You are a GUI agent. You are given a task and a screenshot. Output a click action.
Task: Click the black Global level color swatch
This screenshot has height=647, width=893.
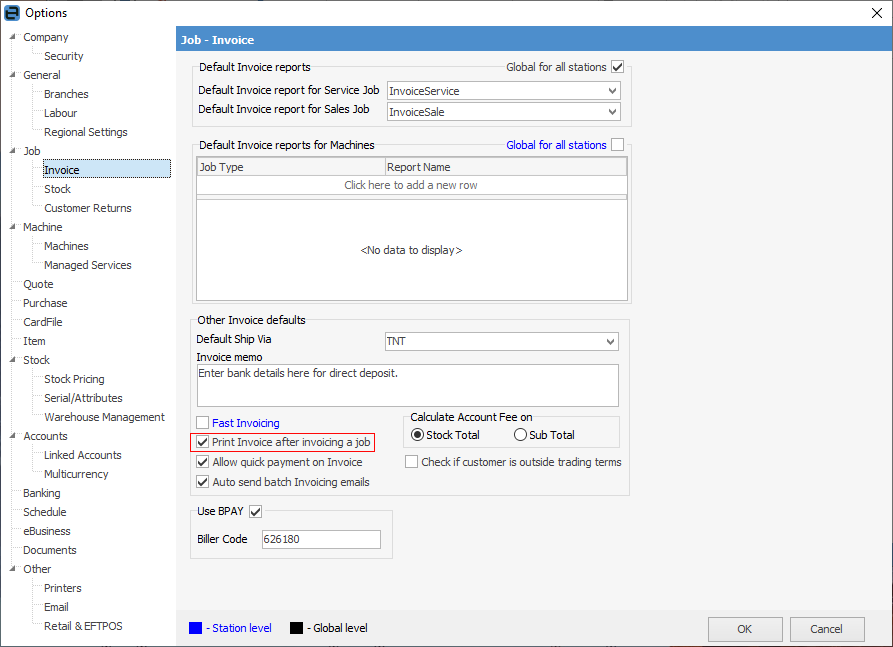[x=296, y=628]
